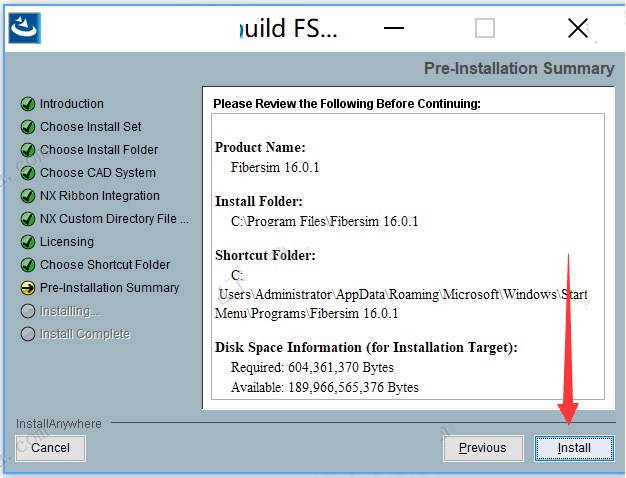The width and height of the screenshot is (626, 478).
Task: Click the empty circle beside Installing step
Action: pos(28,311)
